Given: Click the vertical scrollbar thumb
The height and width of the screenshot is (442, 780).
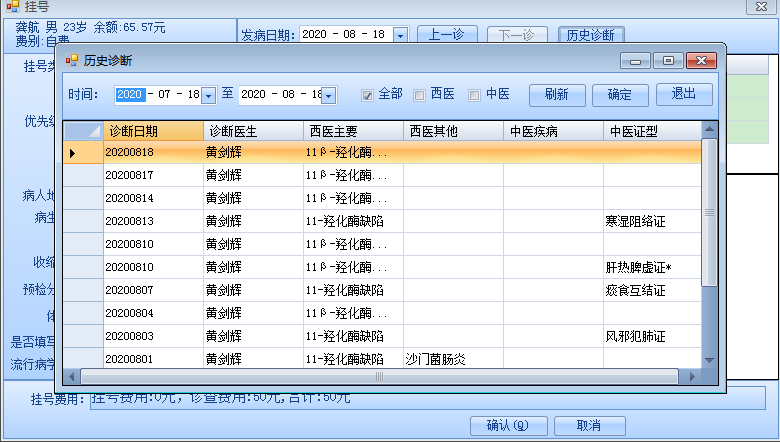Looking at the screenshot, I should (709, 212).
